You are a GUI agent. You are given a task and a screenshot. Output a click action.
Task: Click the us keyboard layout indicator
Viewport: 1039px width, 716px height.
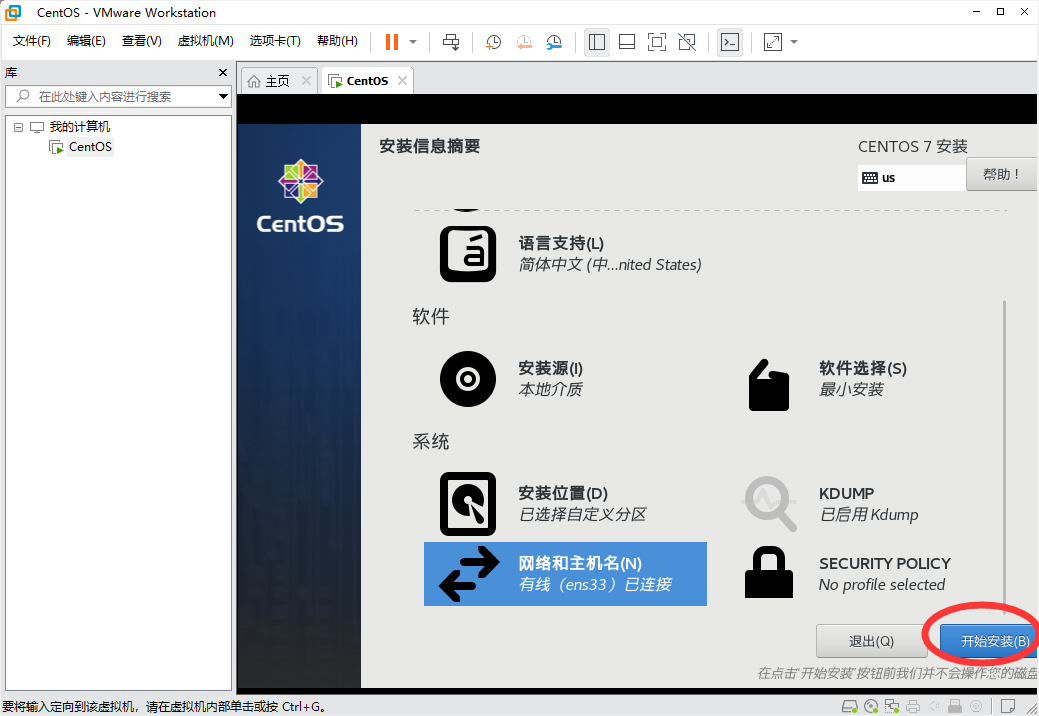911,178
